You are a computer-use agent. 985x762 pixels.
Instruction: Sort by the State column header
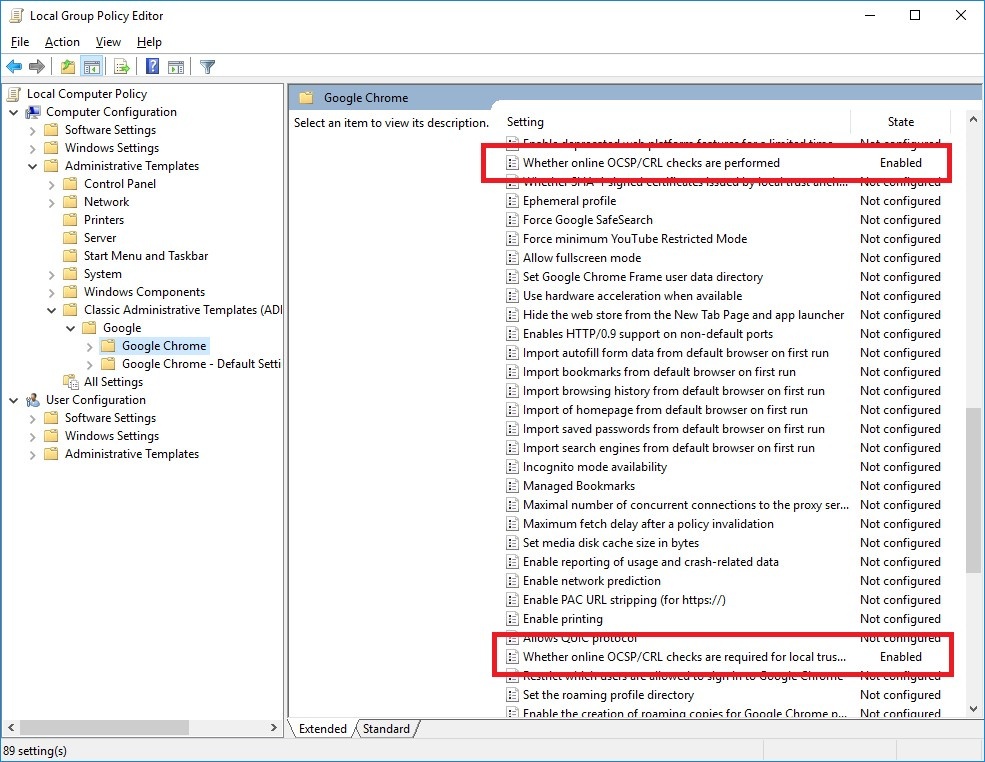point(901,122)
